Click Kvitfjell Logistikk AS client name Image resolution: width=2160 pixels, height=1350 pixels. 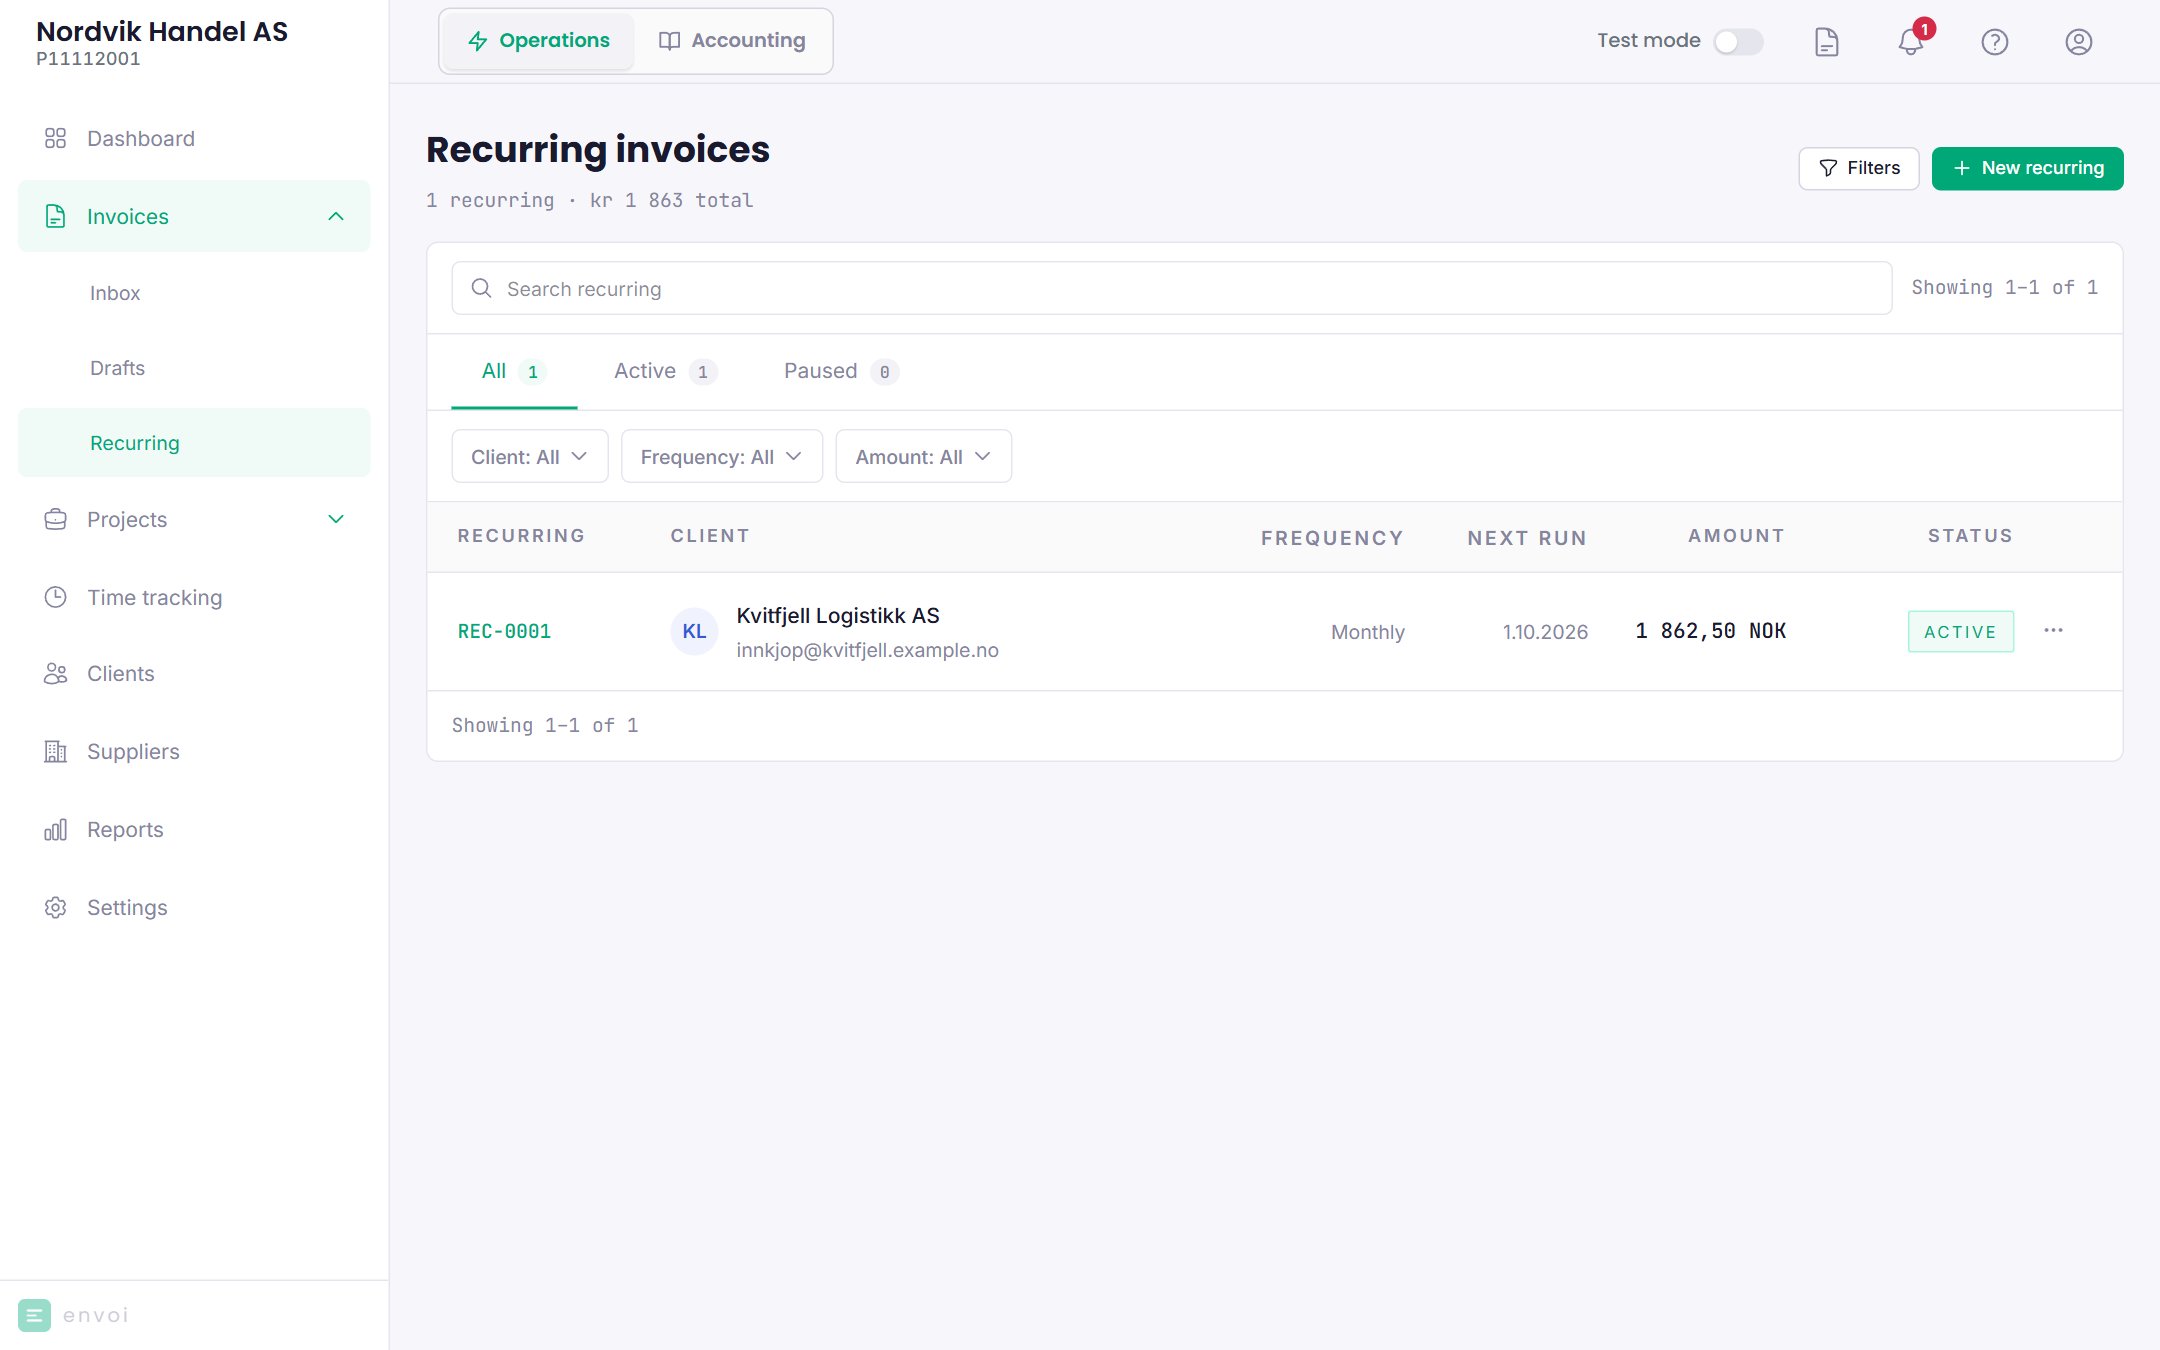click(838, 615)
